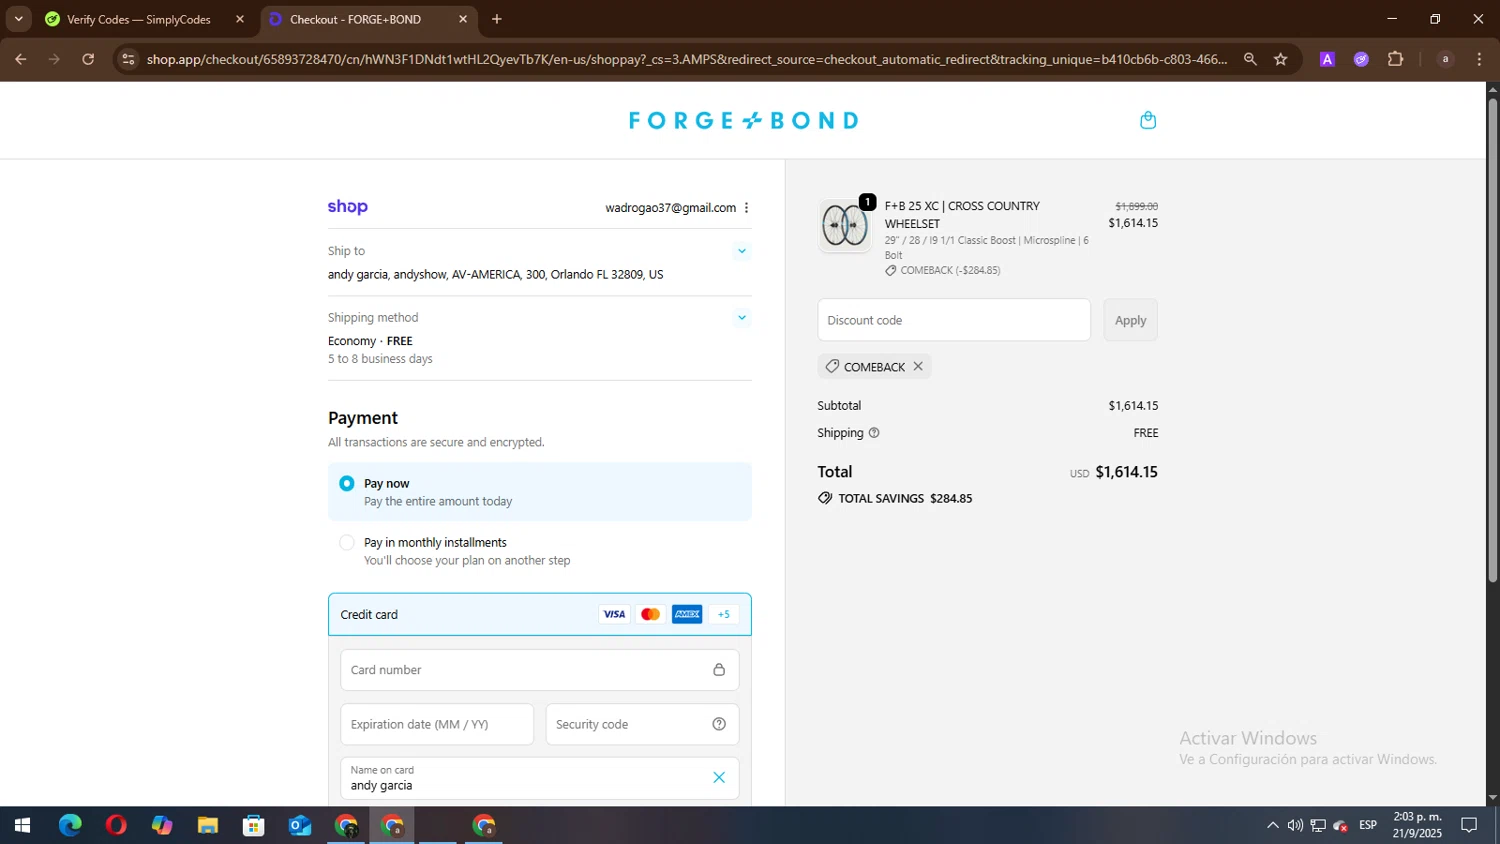This screenshot has height=844, width=1500.
Task: Close the Verify Codes tab
Action: click(x=240, y=19)
